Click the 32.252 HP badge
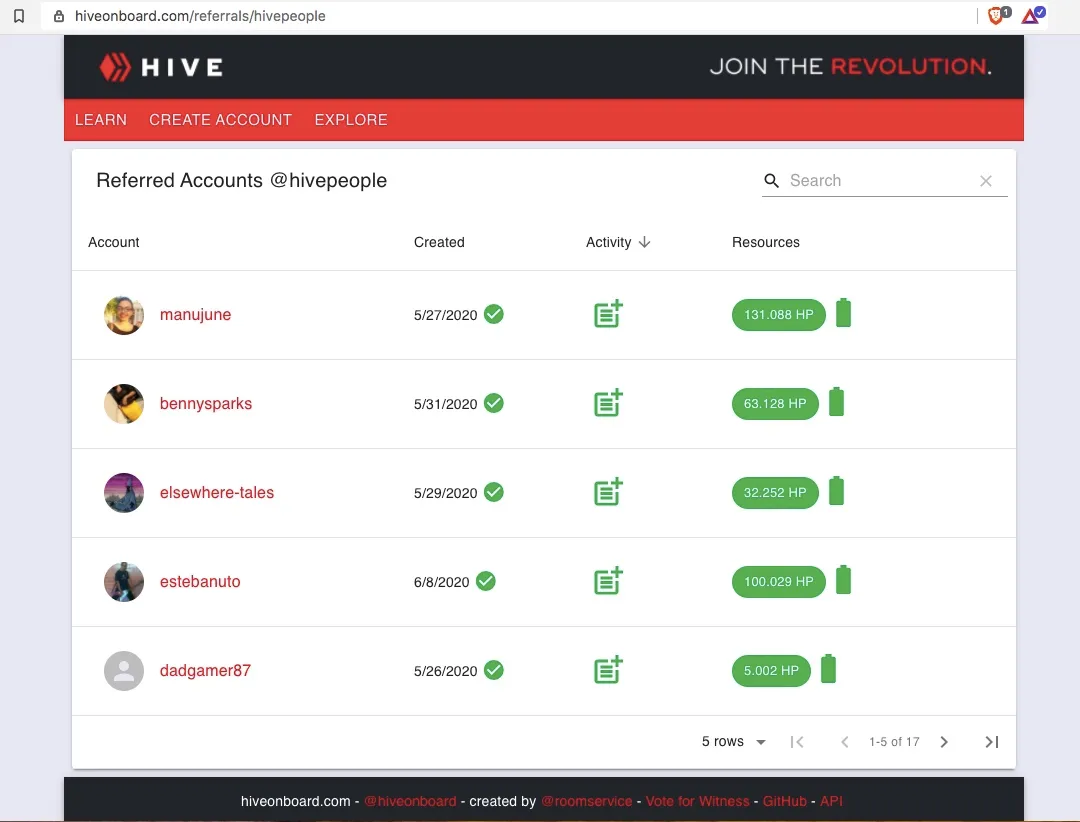Screen dimensions: 1080x822 [x=775, y=492]
